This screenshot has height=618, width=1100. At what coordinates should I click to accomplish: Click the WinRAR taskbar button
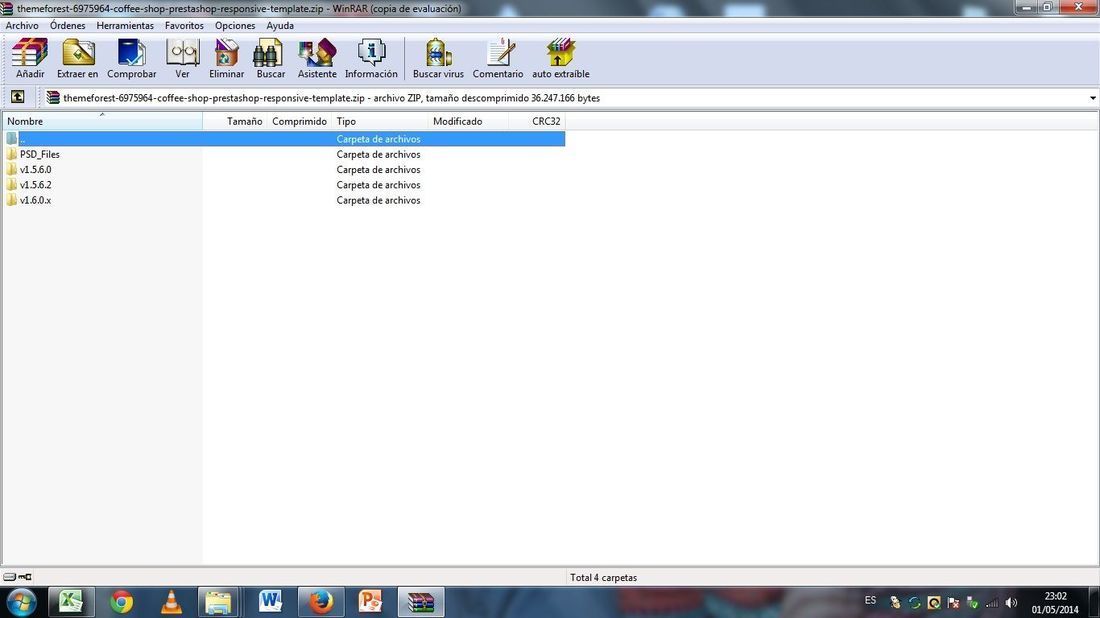pyautogui.click(x=421, y=602)
